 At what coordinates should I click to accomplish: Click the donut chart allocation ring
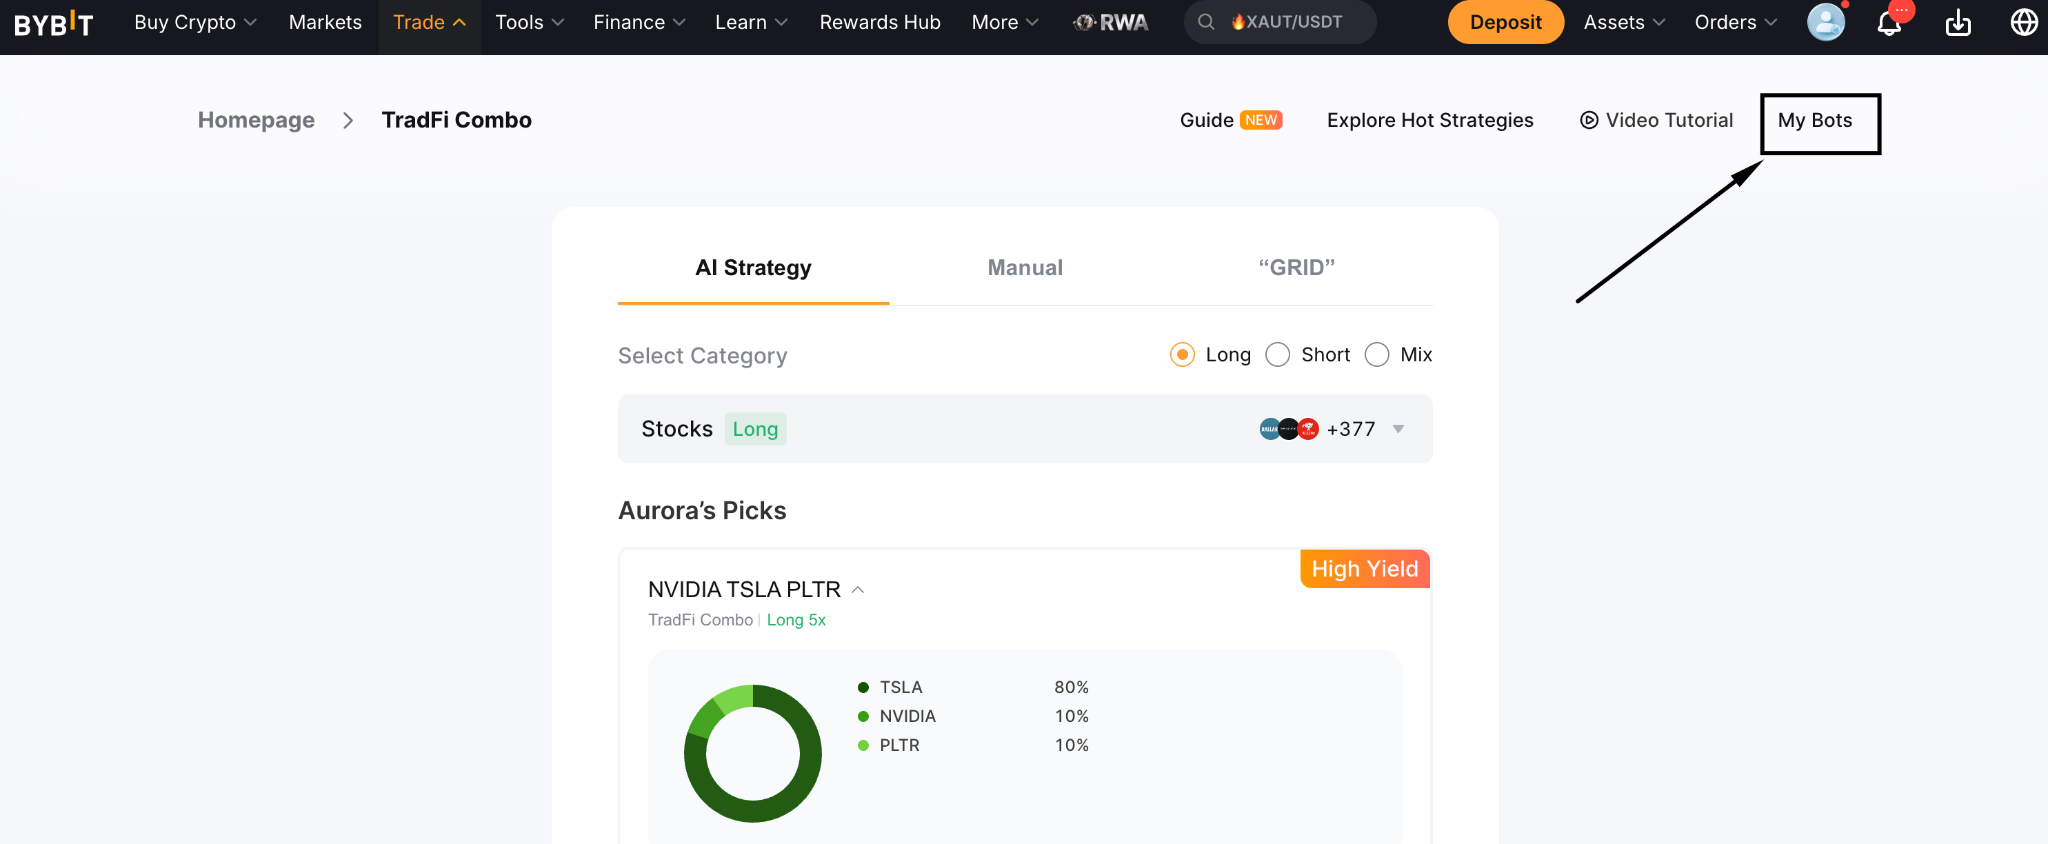[753, 754]
